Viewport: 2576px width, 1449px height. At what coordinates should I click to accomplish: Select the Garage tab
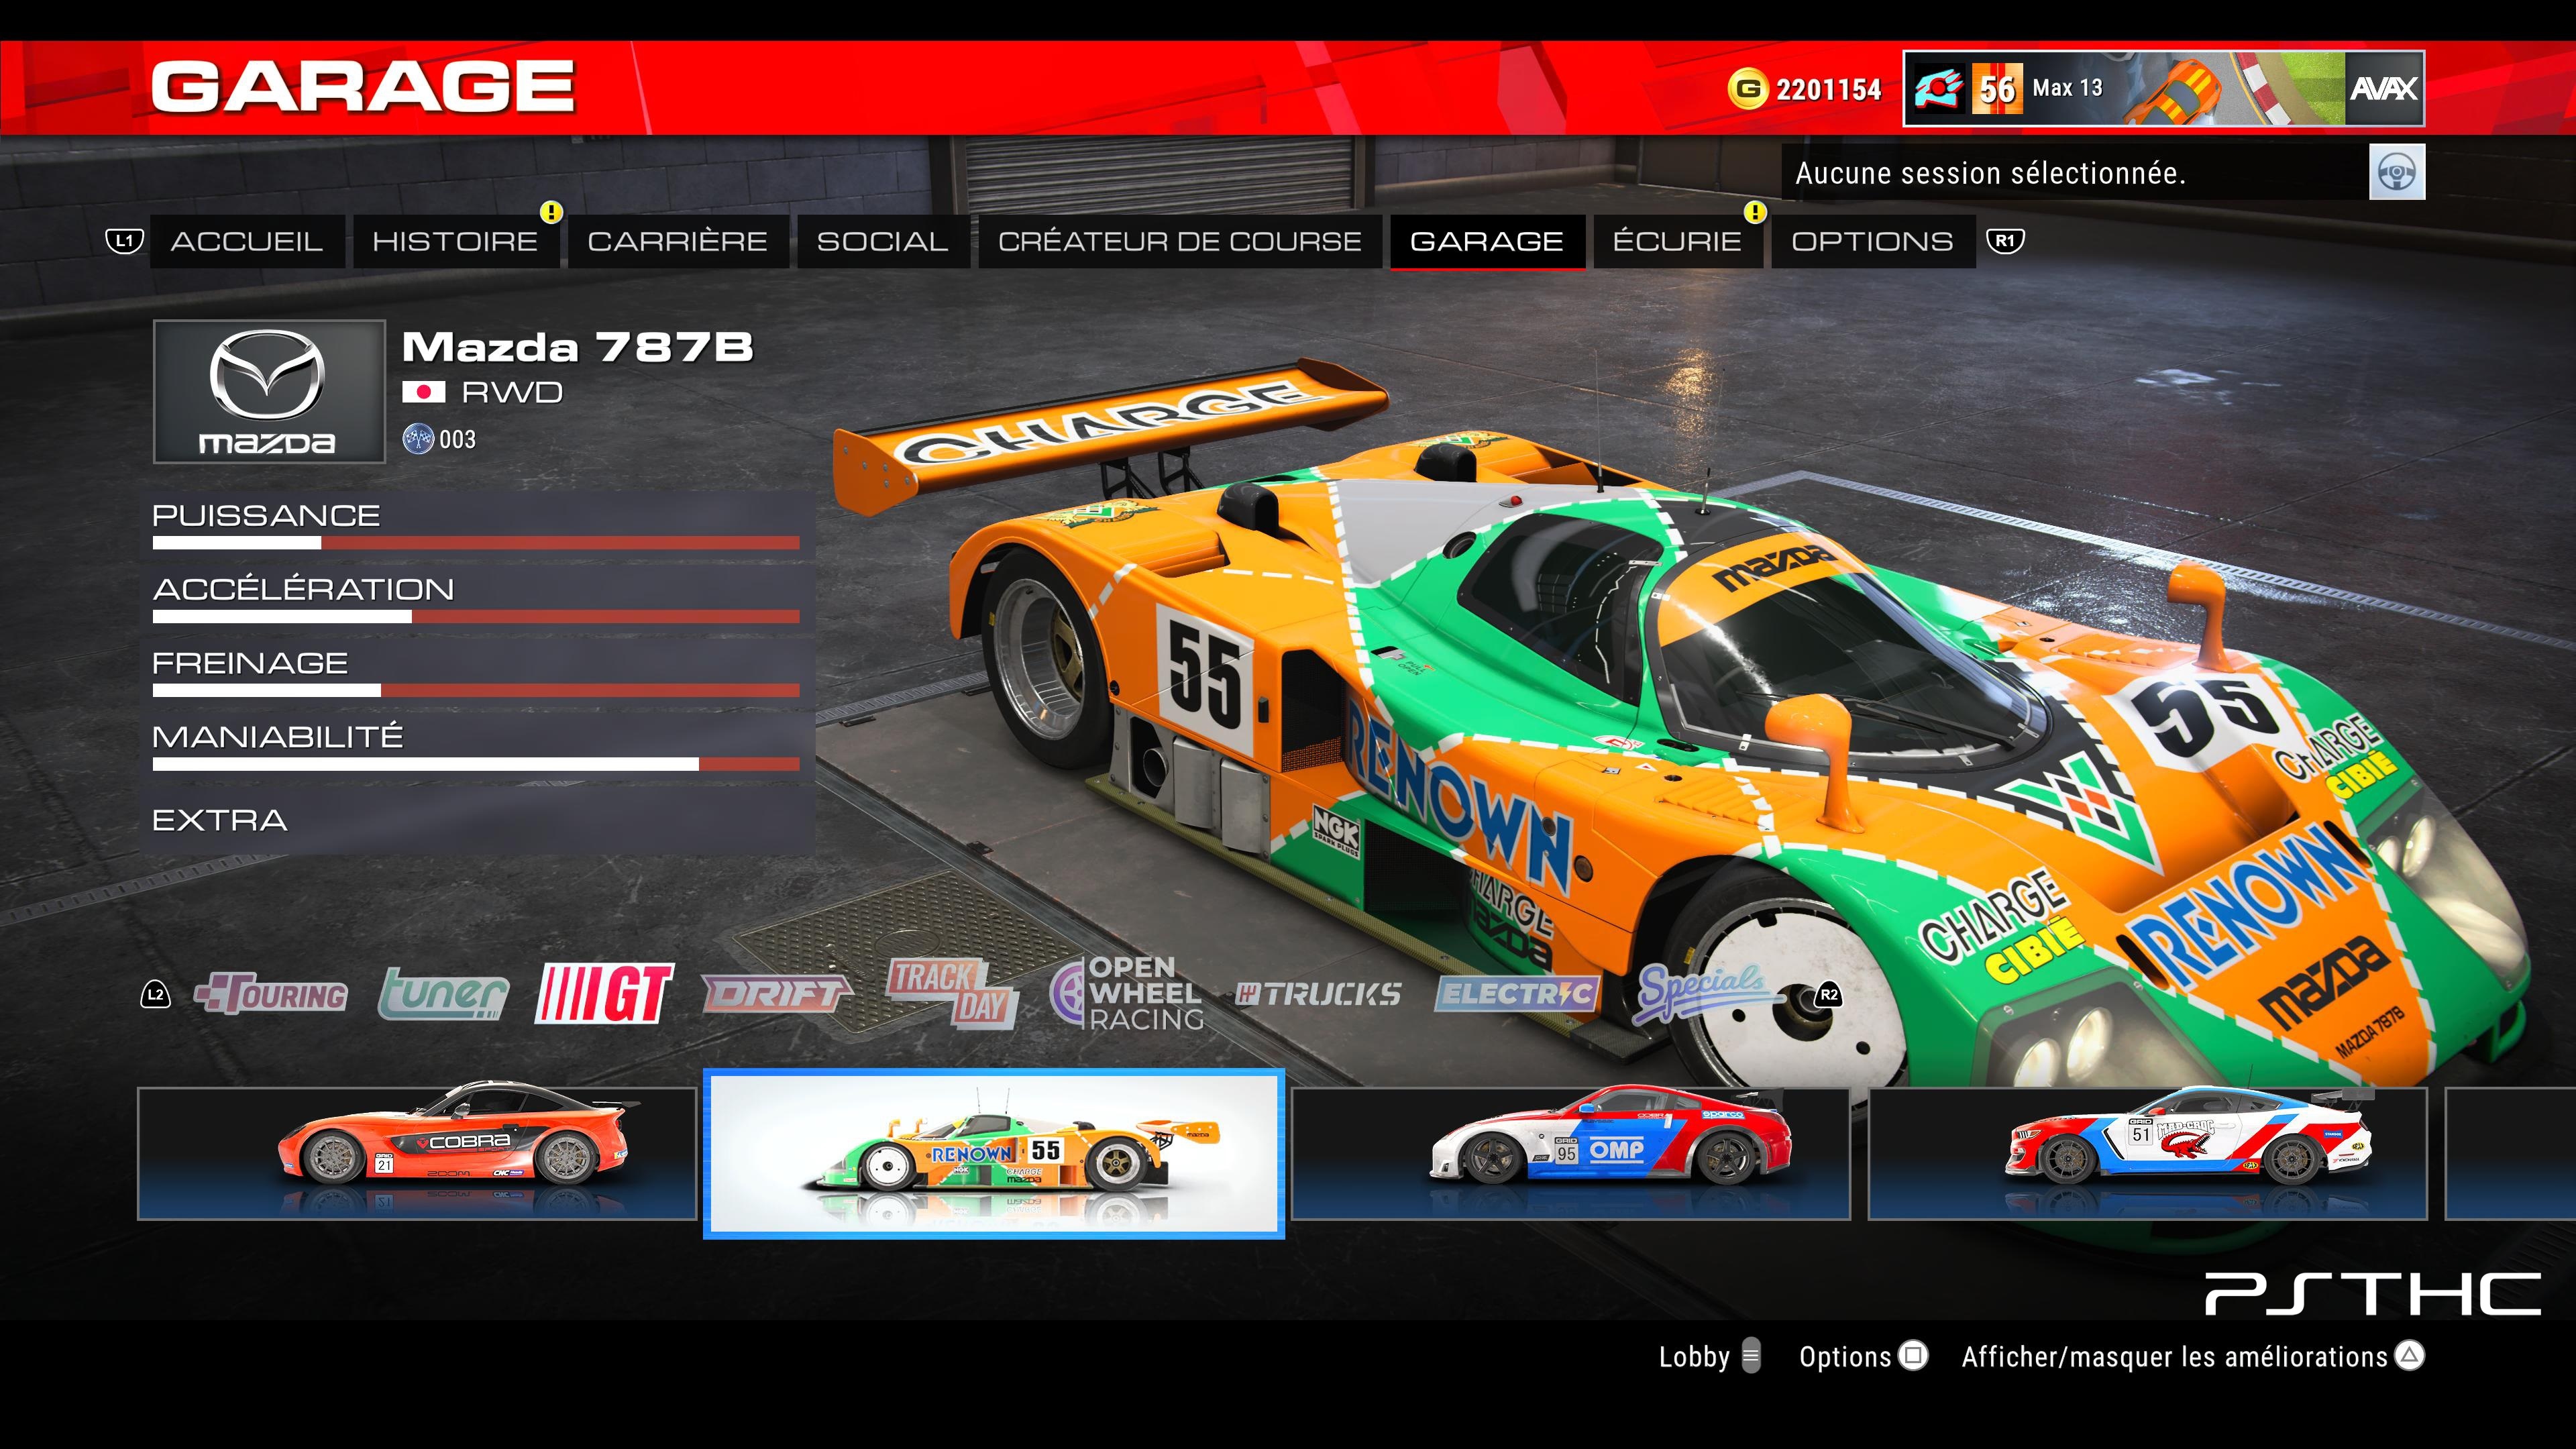(x=1487, y=241)
